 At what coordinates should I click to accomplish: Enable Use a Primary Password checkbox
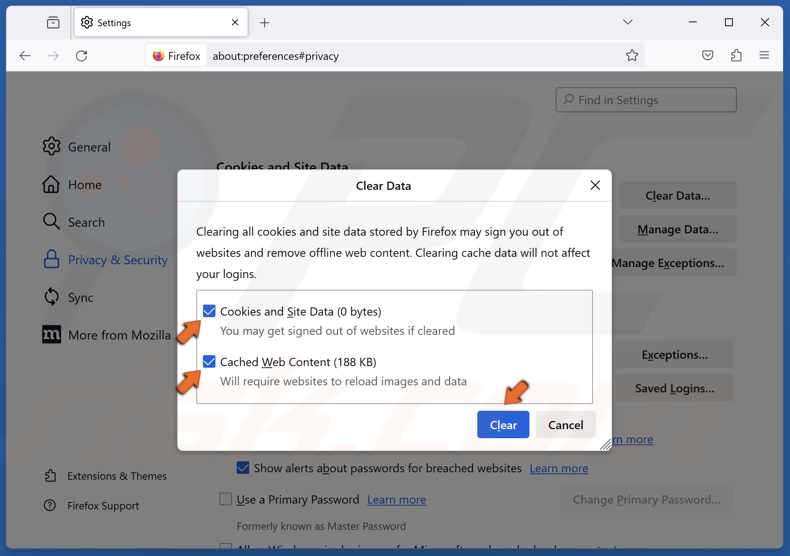pos(226,499)
